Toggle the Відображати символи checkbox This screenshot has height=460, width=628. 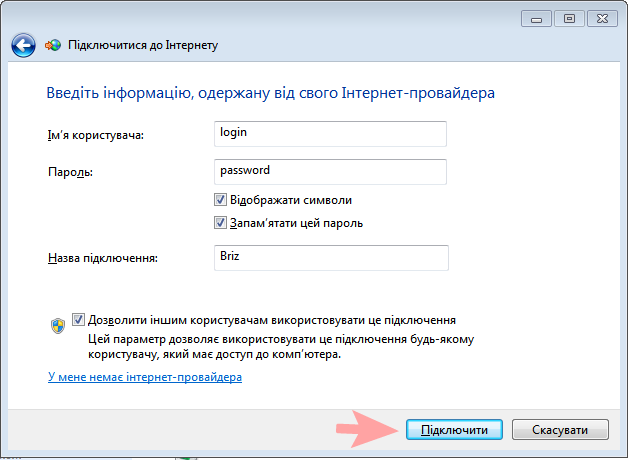click(220, 199)
